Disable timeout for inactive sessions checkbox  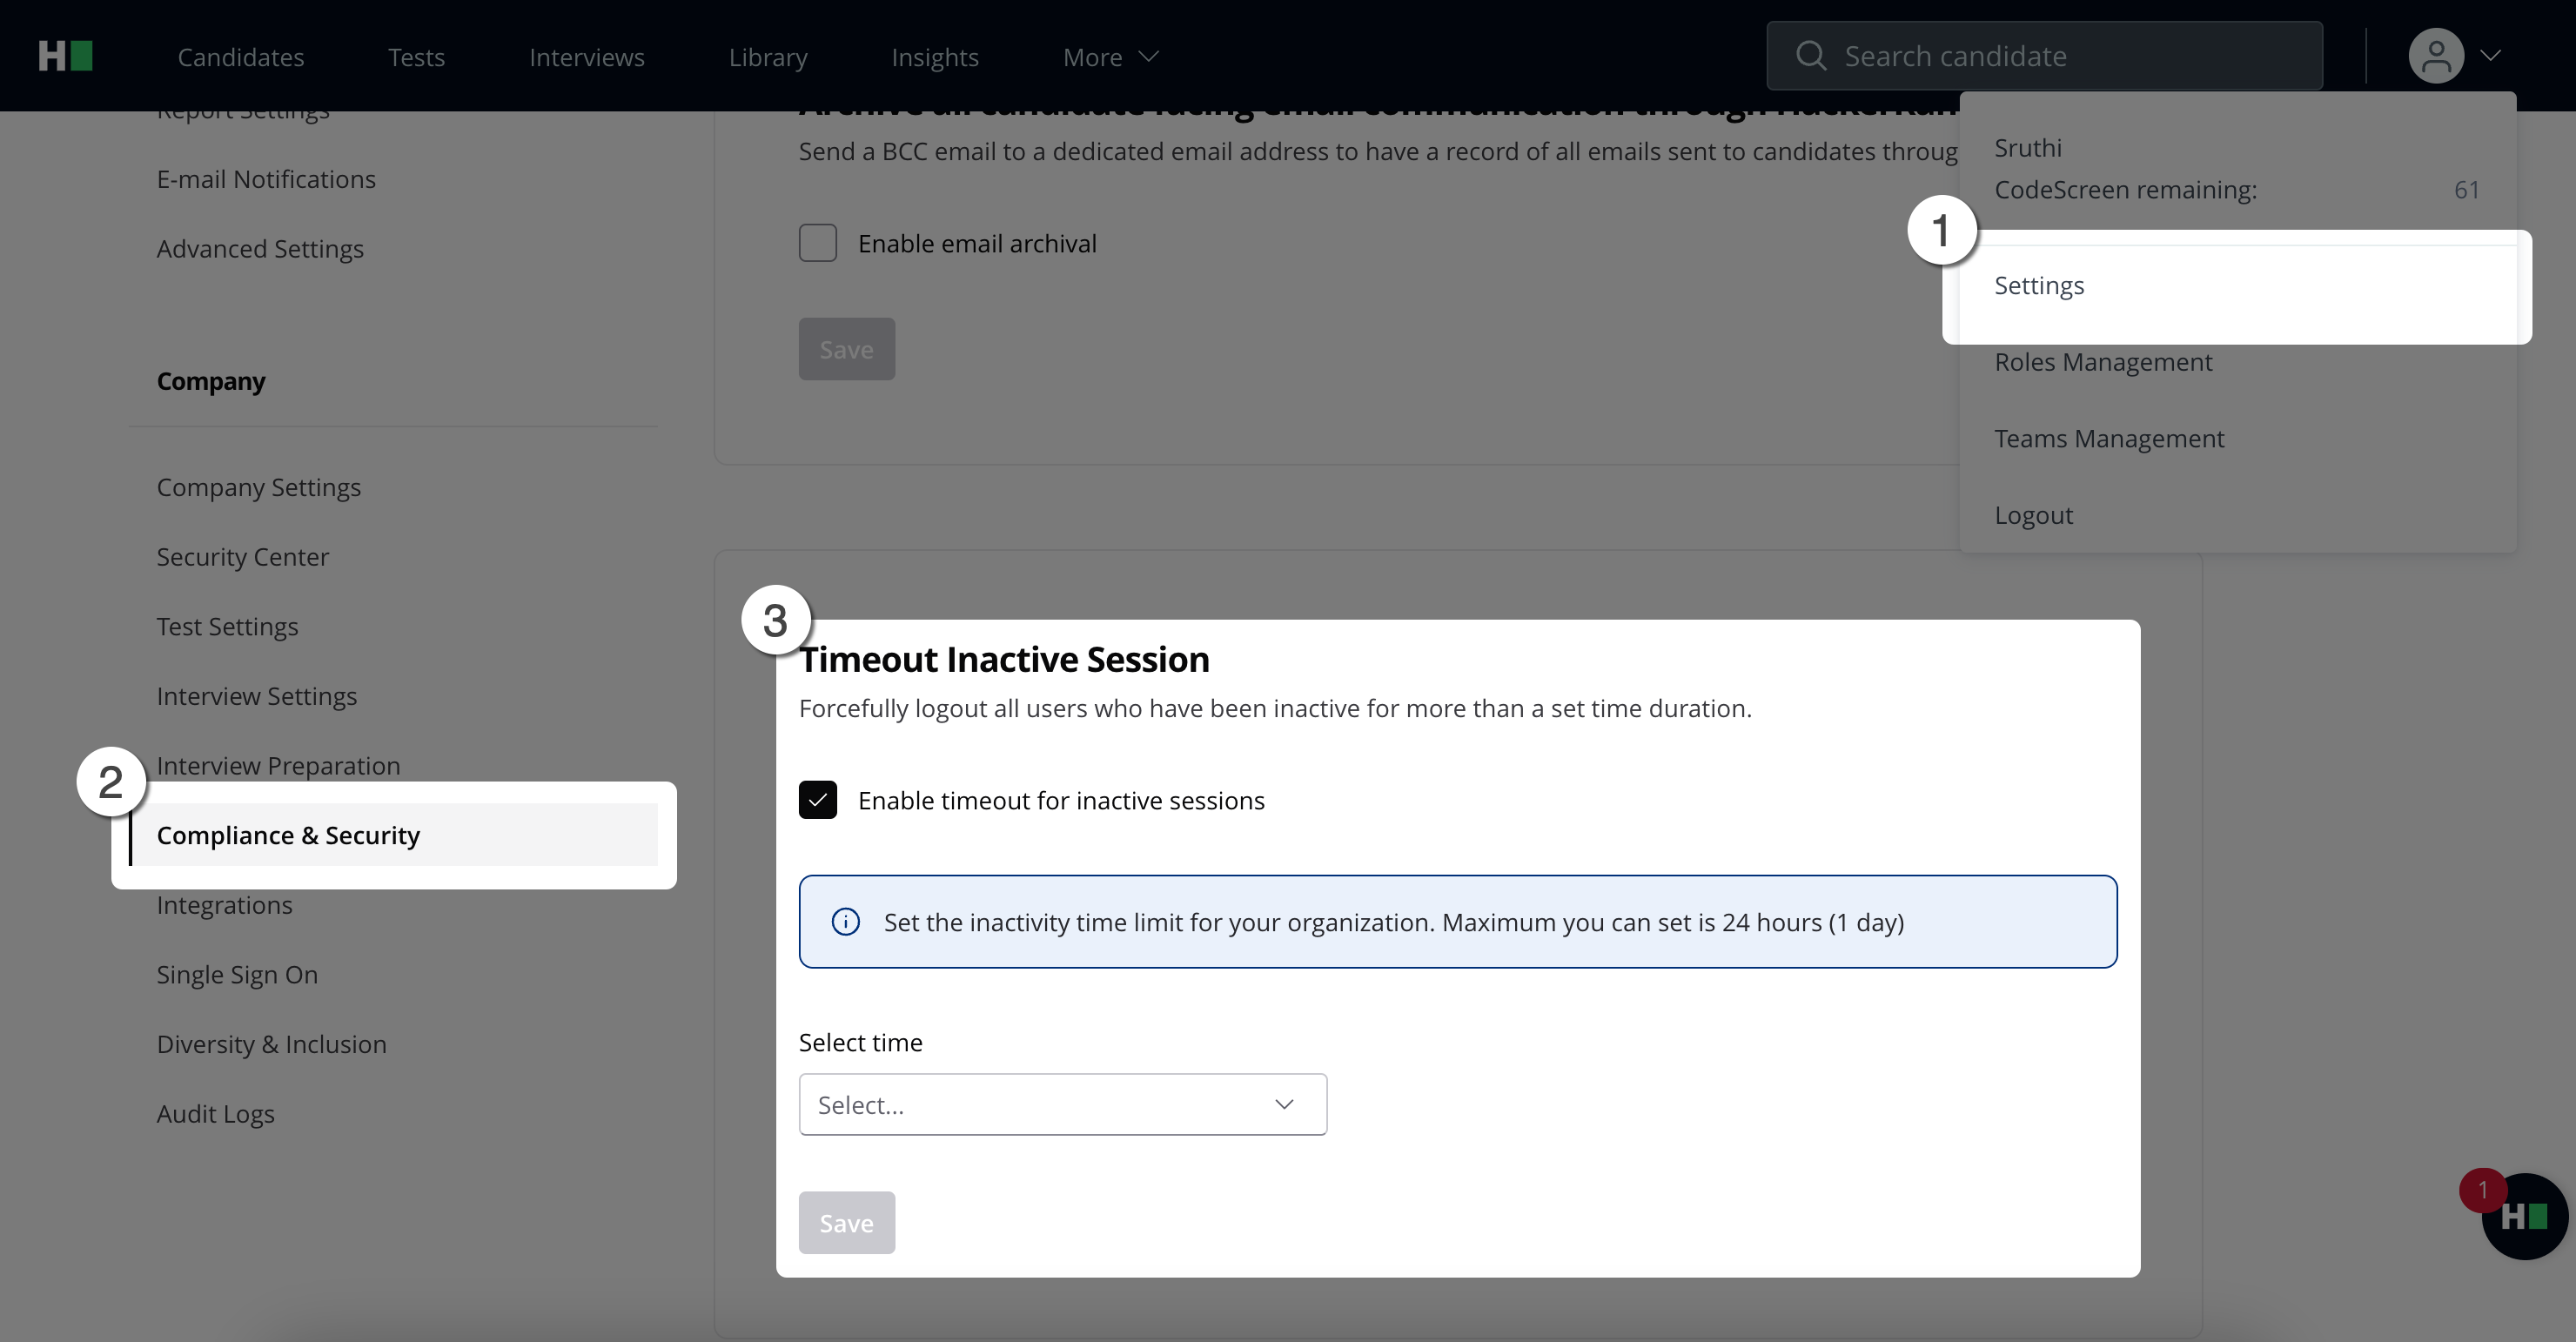tap(817, 800)
